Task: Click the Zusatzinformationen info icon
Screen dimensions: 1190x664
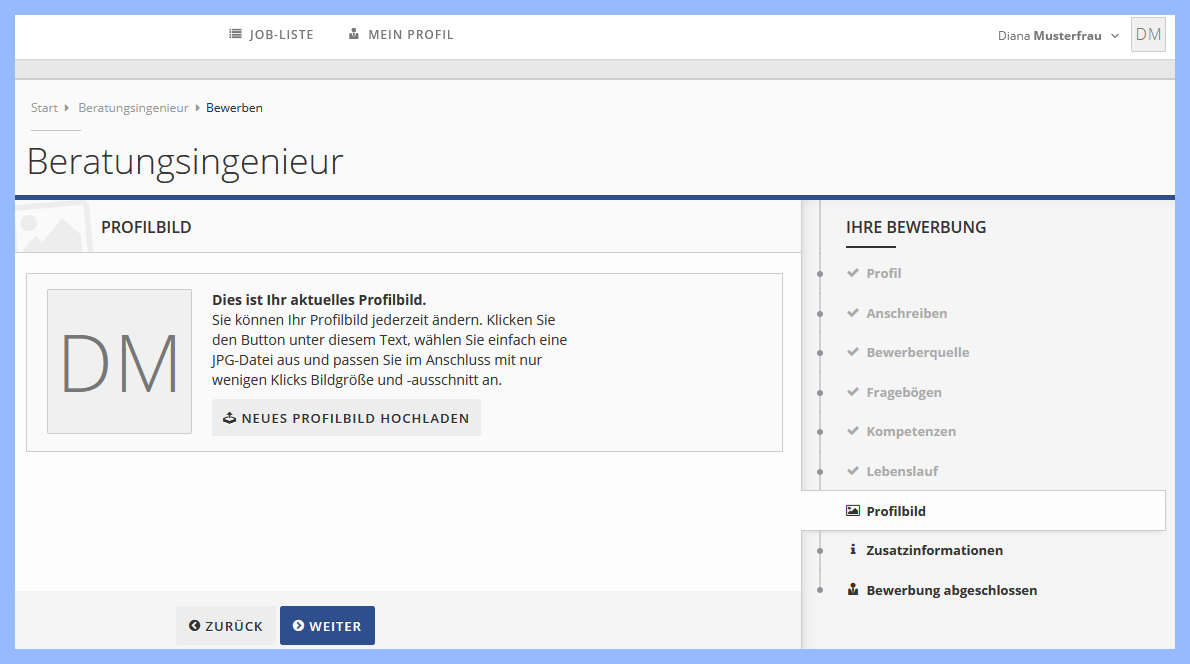Action: [x=852, y=550]
